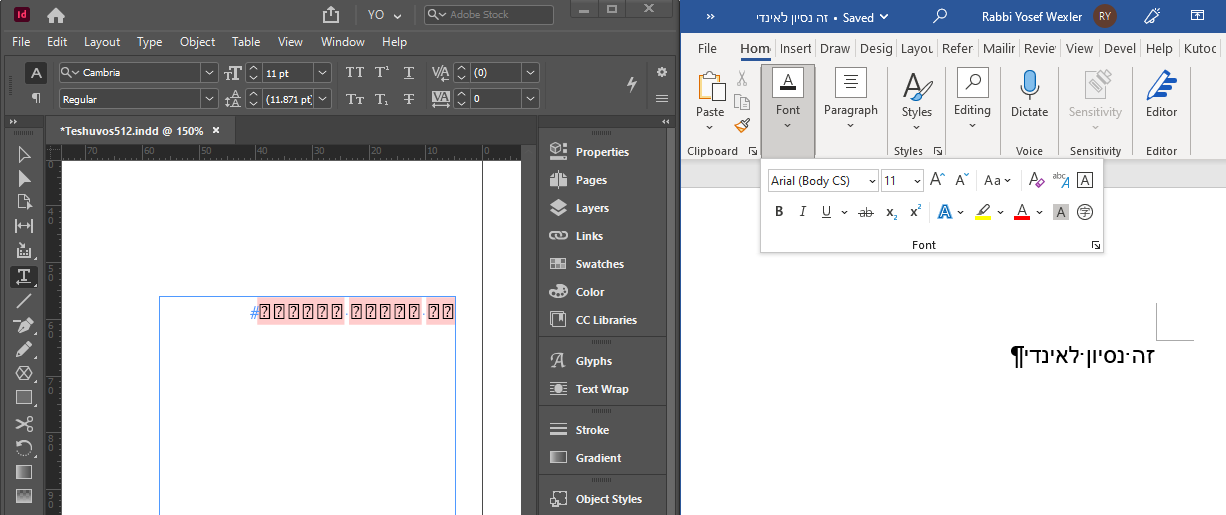Open the Regular font style dropdown
The image size is (1226, 515).
click(x=208, y=99)
